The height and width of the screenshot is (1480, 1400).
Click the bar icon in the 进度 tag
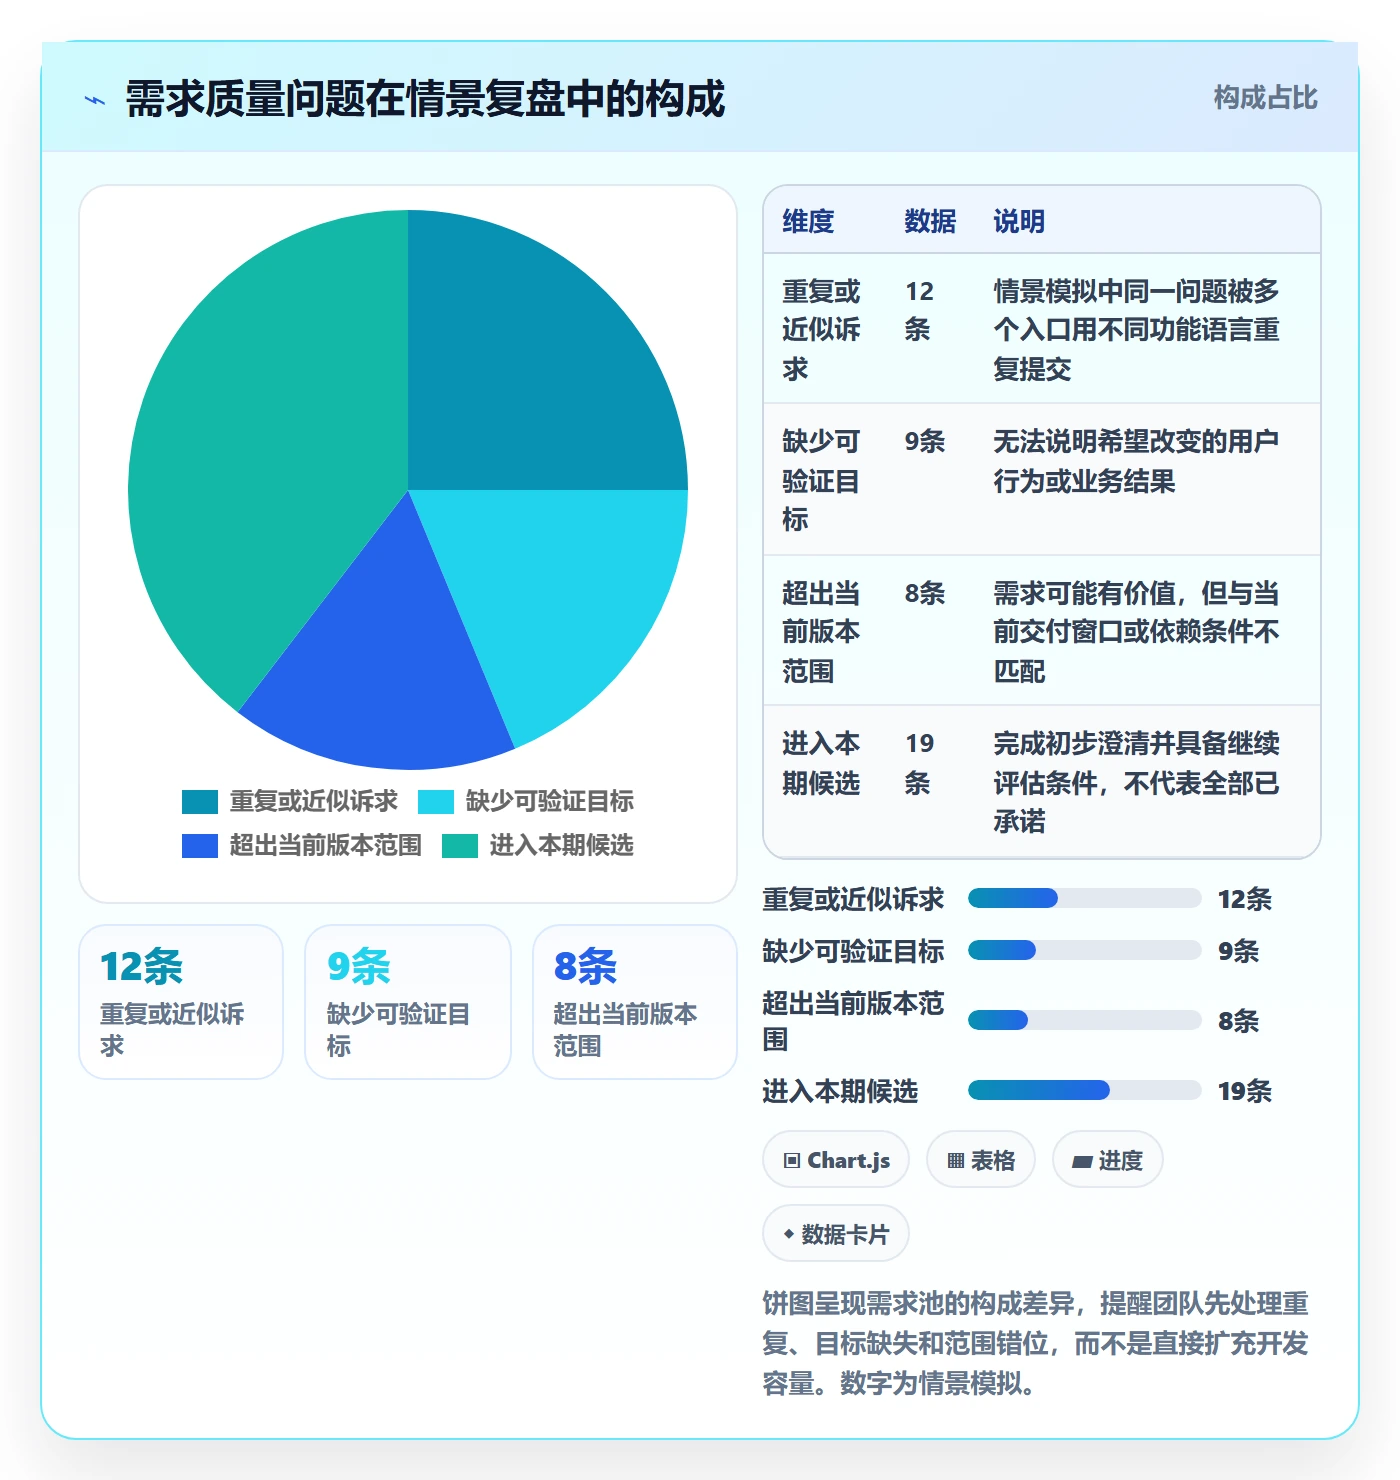click(x=1082, y=1161)
